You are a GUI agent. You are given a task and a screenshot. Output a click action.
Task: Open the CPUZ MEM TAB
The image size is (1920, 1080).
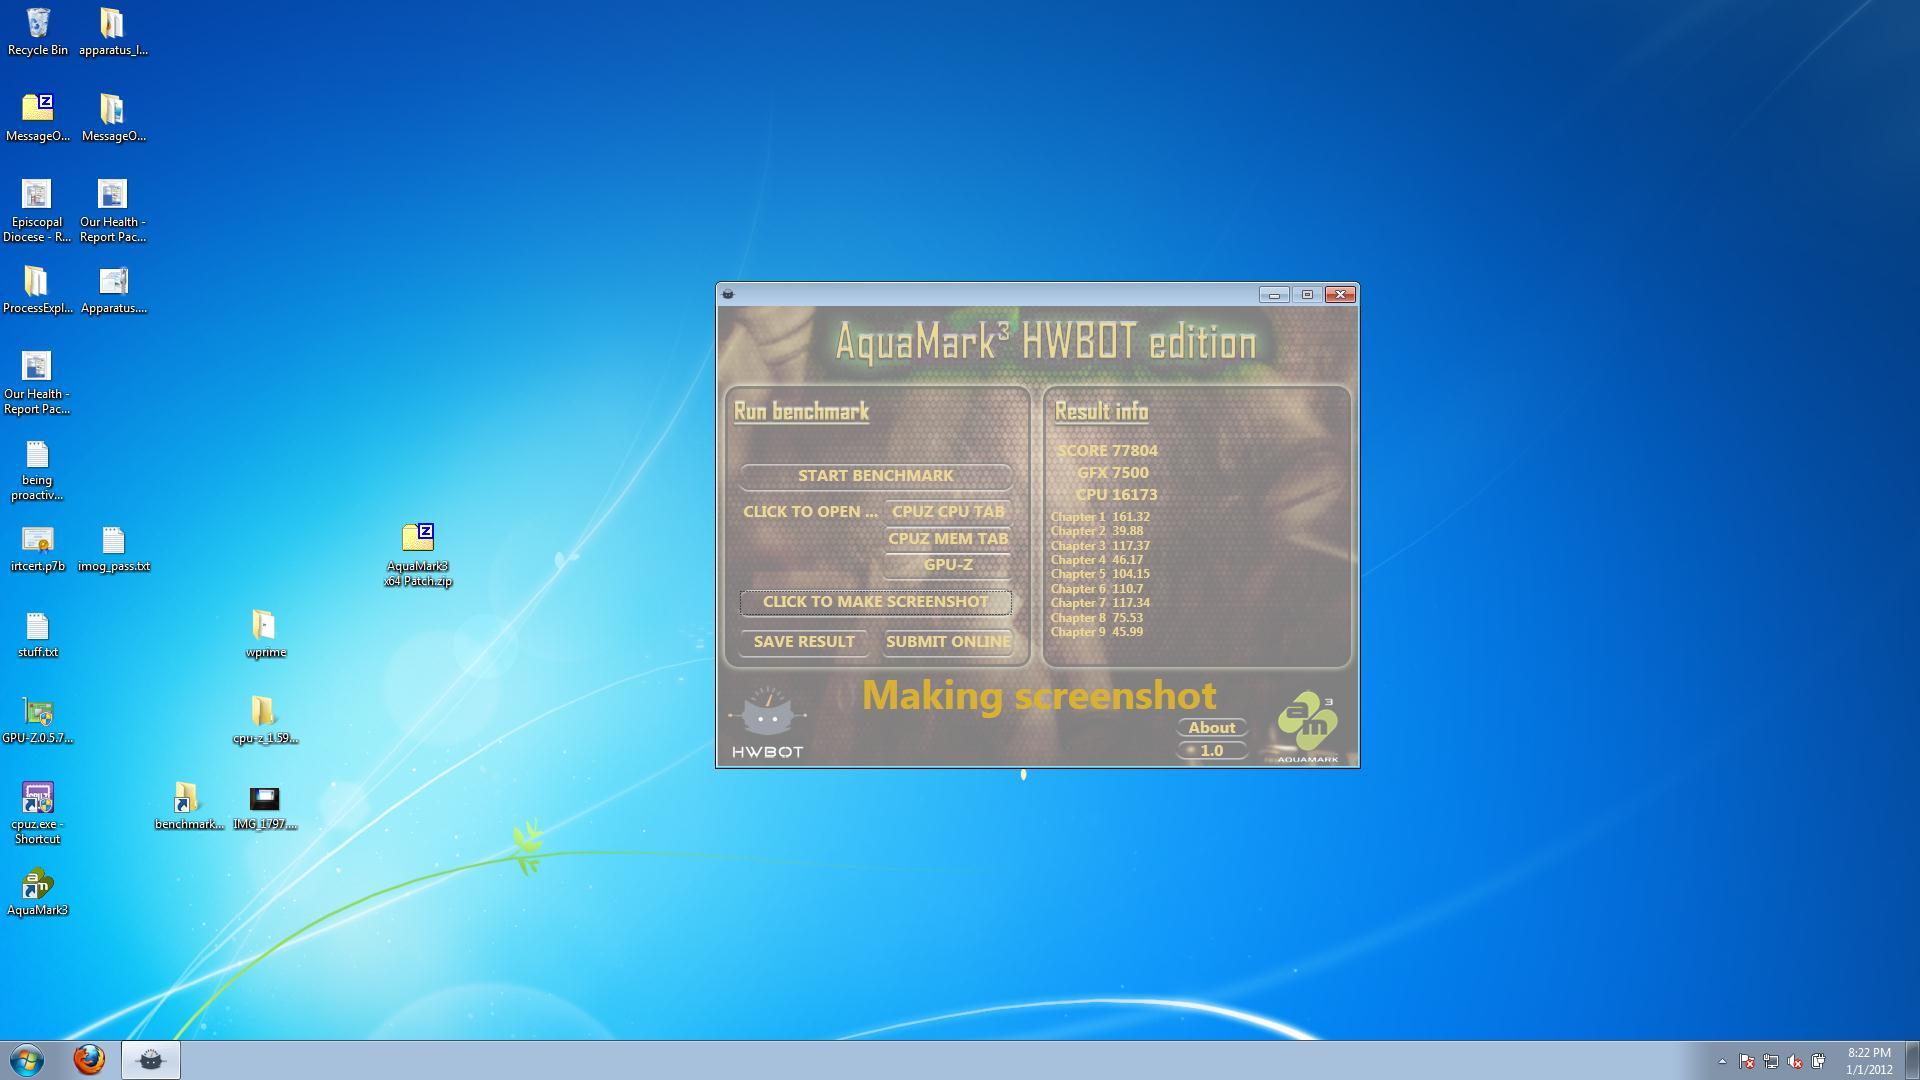(947, 538)
